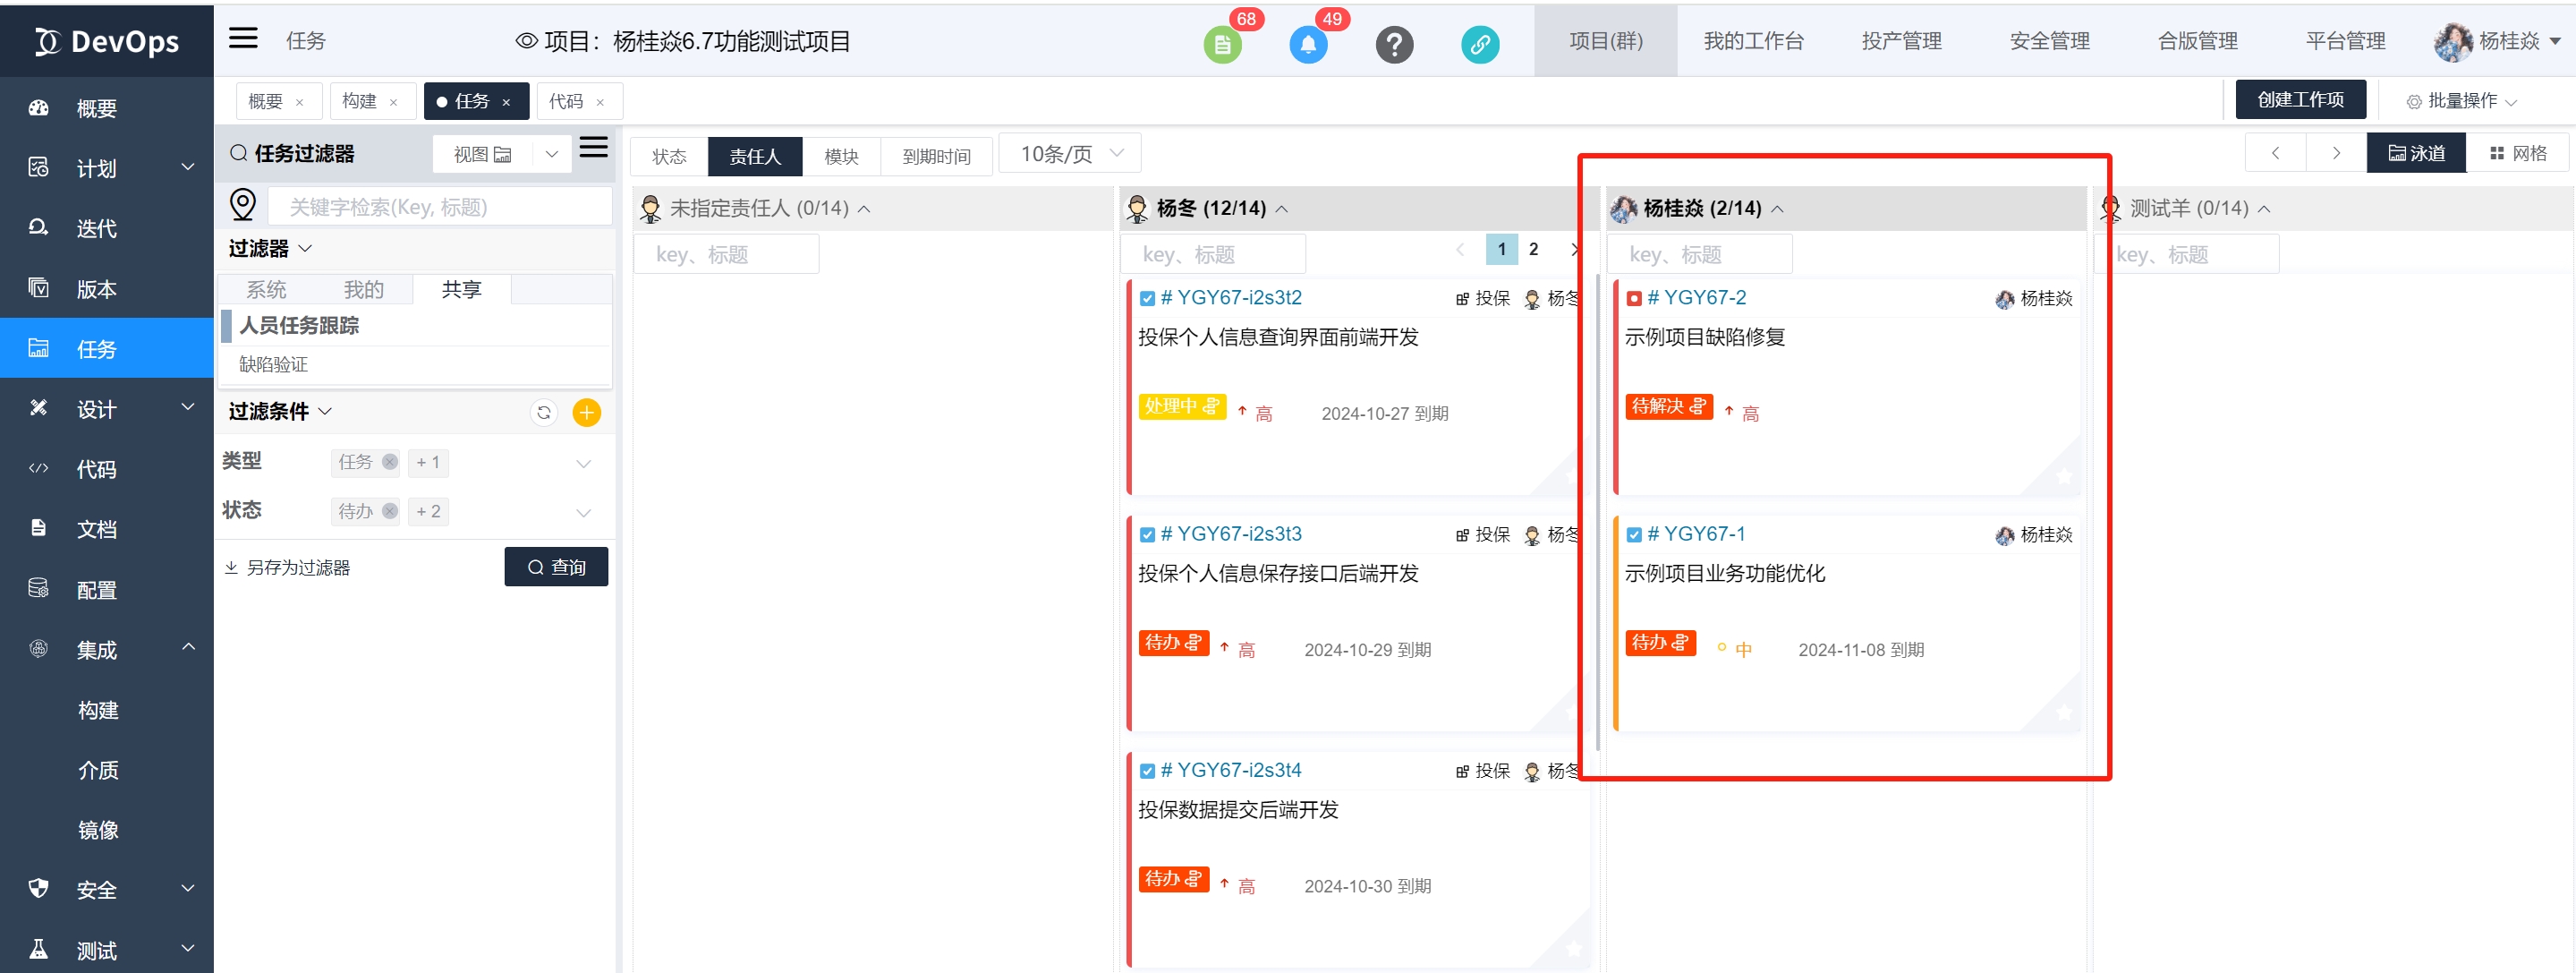Expand the 批量操作 dropdown

point(2461,101)
